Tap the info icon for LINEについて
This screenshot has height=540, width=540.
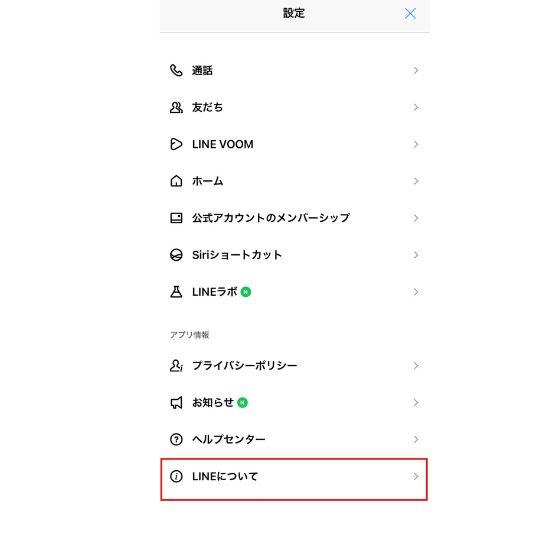coord(176,477)
